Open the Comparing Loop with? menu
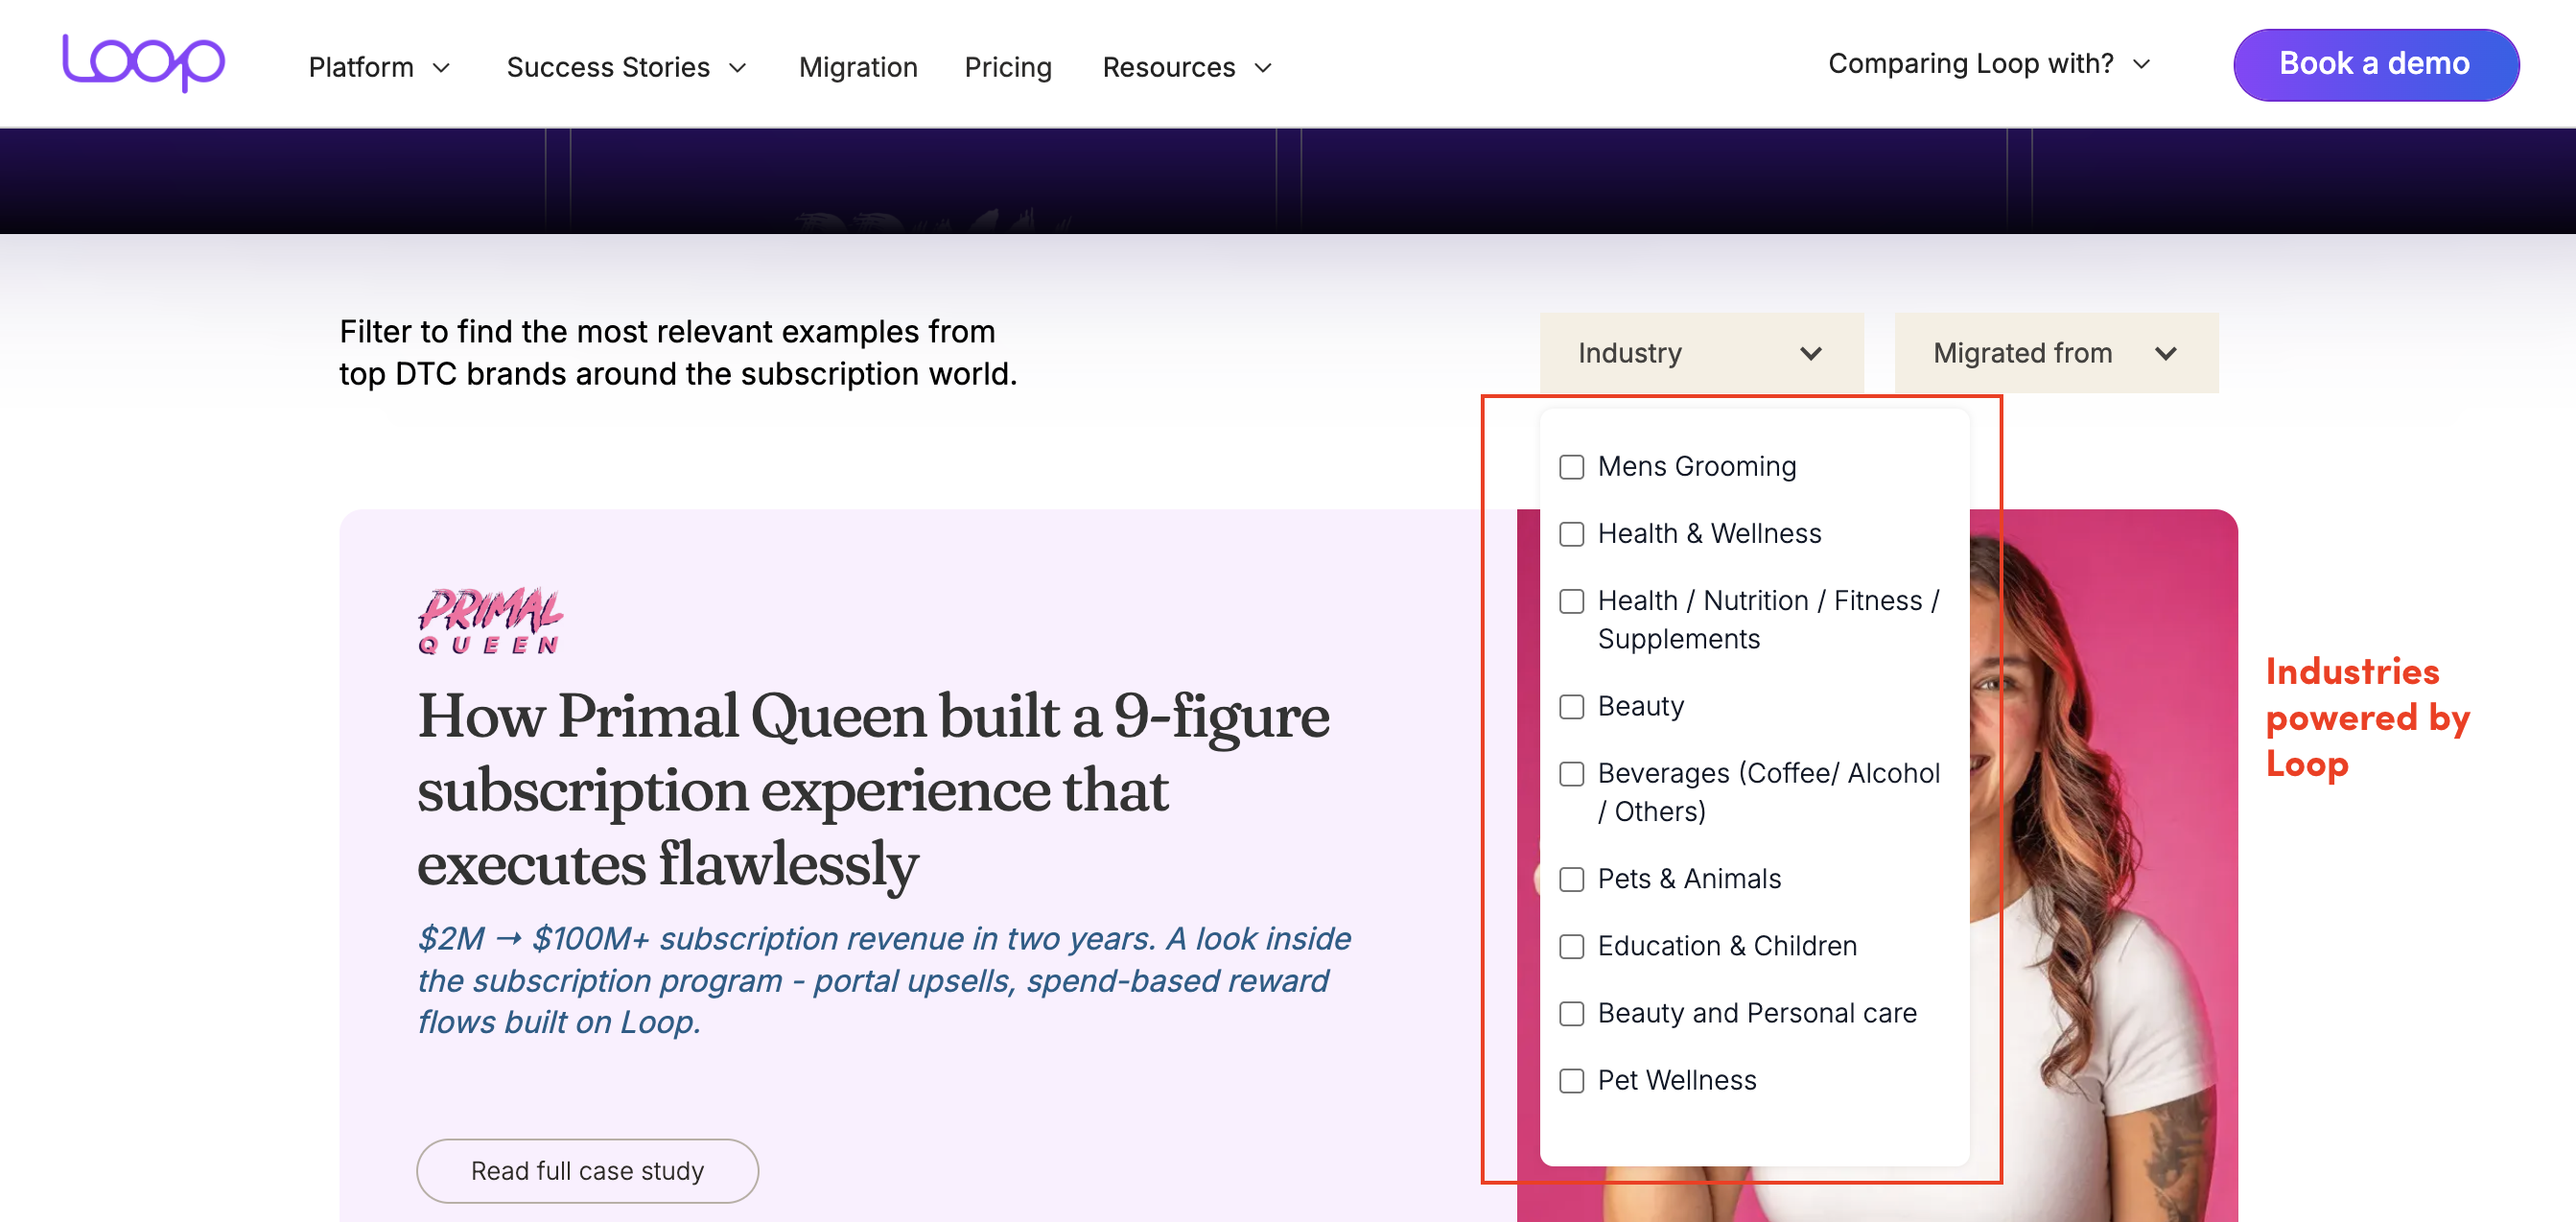 coord(1989,63)
